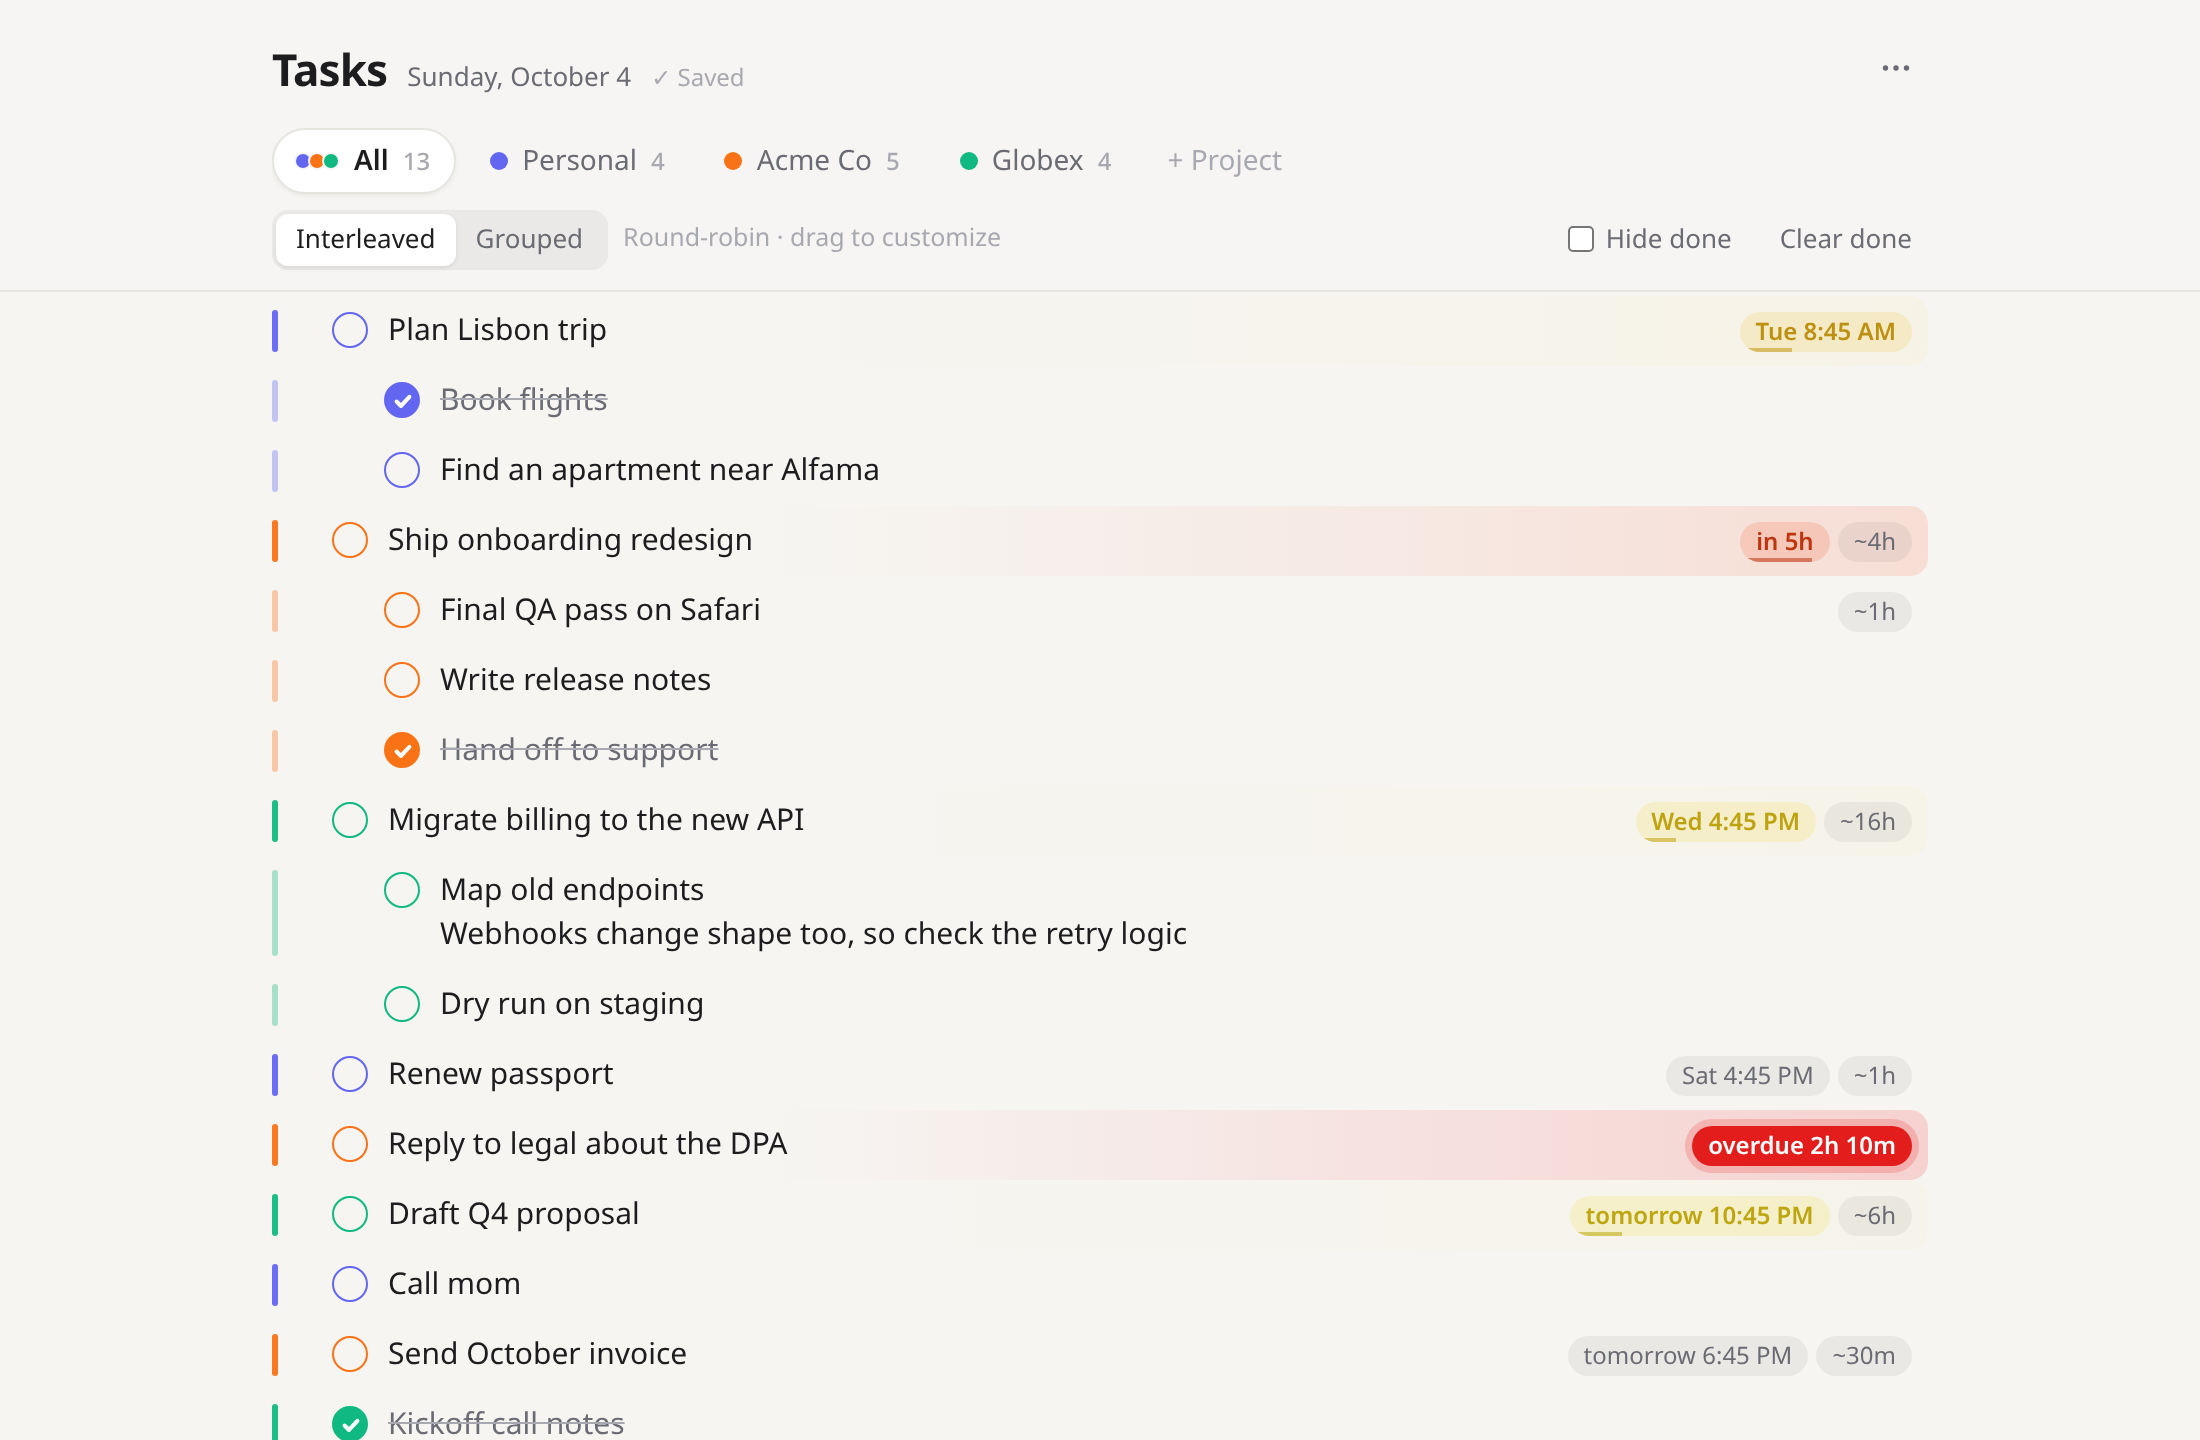The height and width of the screenshot is (1440, 2200).
Task: Click the overdue 2h 10m badge
Action: 1801,1146
